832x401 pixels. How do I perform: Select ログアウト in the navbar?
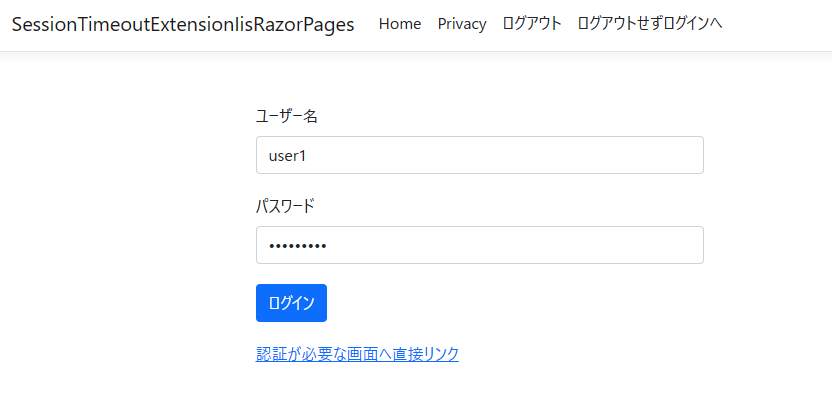pos(532,24)
